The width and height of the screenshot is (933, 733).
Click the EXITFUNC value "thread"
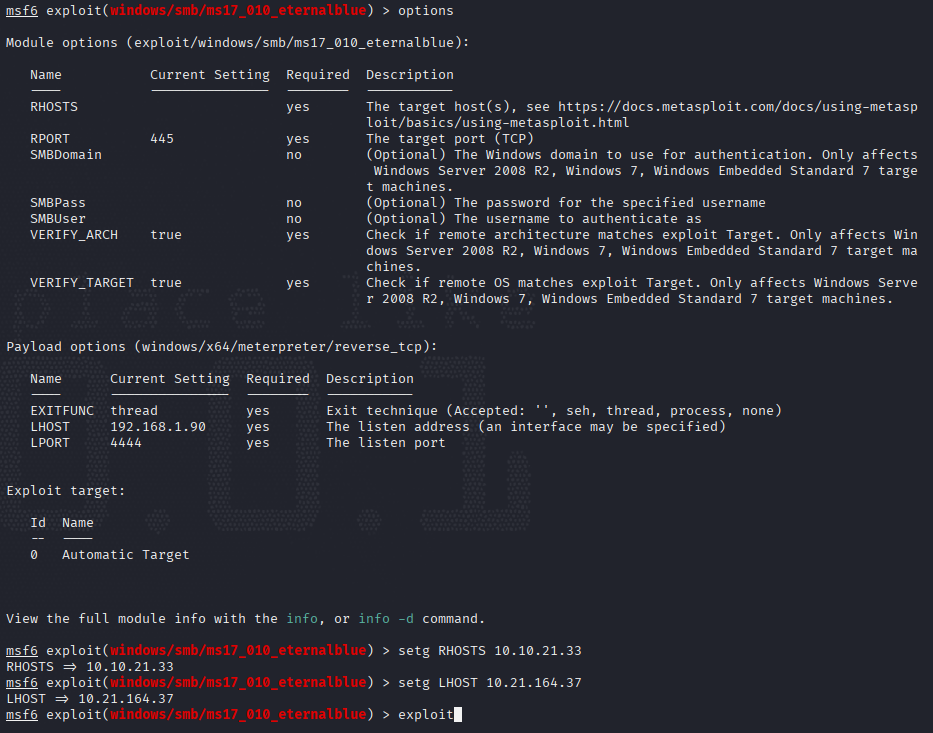(134, 411)
